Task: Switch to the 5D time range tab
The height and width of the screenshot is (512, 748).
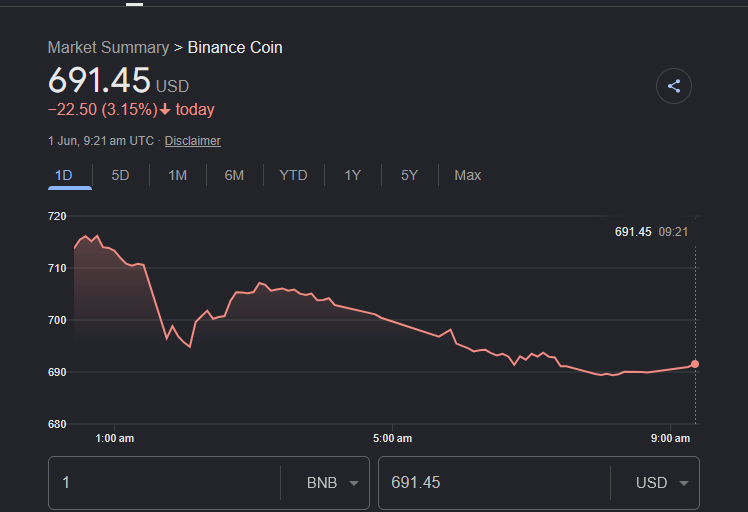Action: (120, 175)
